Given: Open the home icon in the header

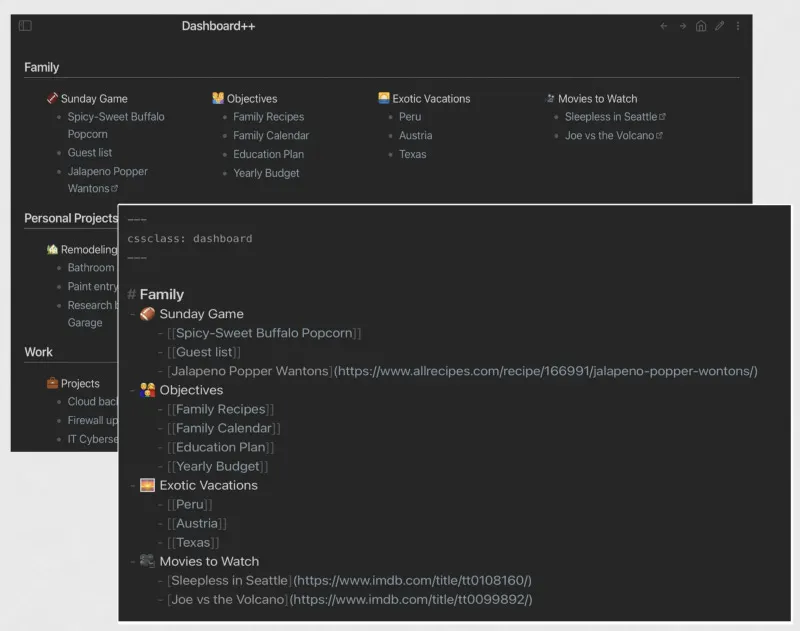Looking at the screenshot, I should [x=701, y=26].
